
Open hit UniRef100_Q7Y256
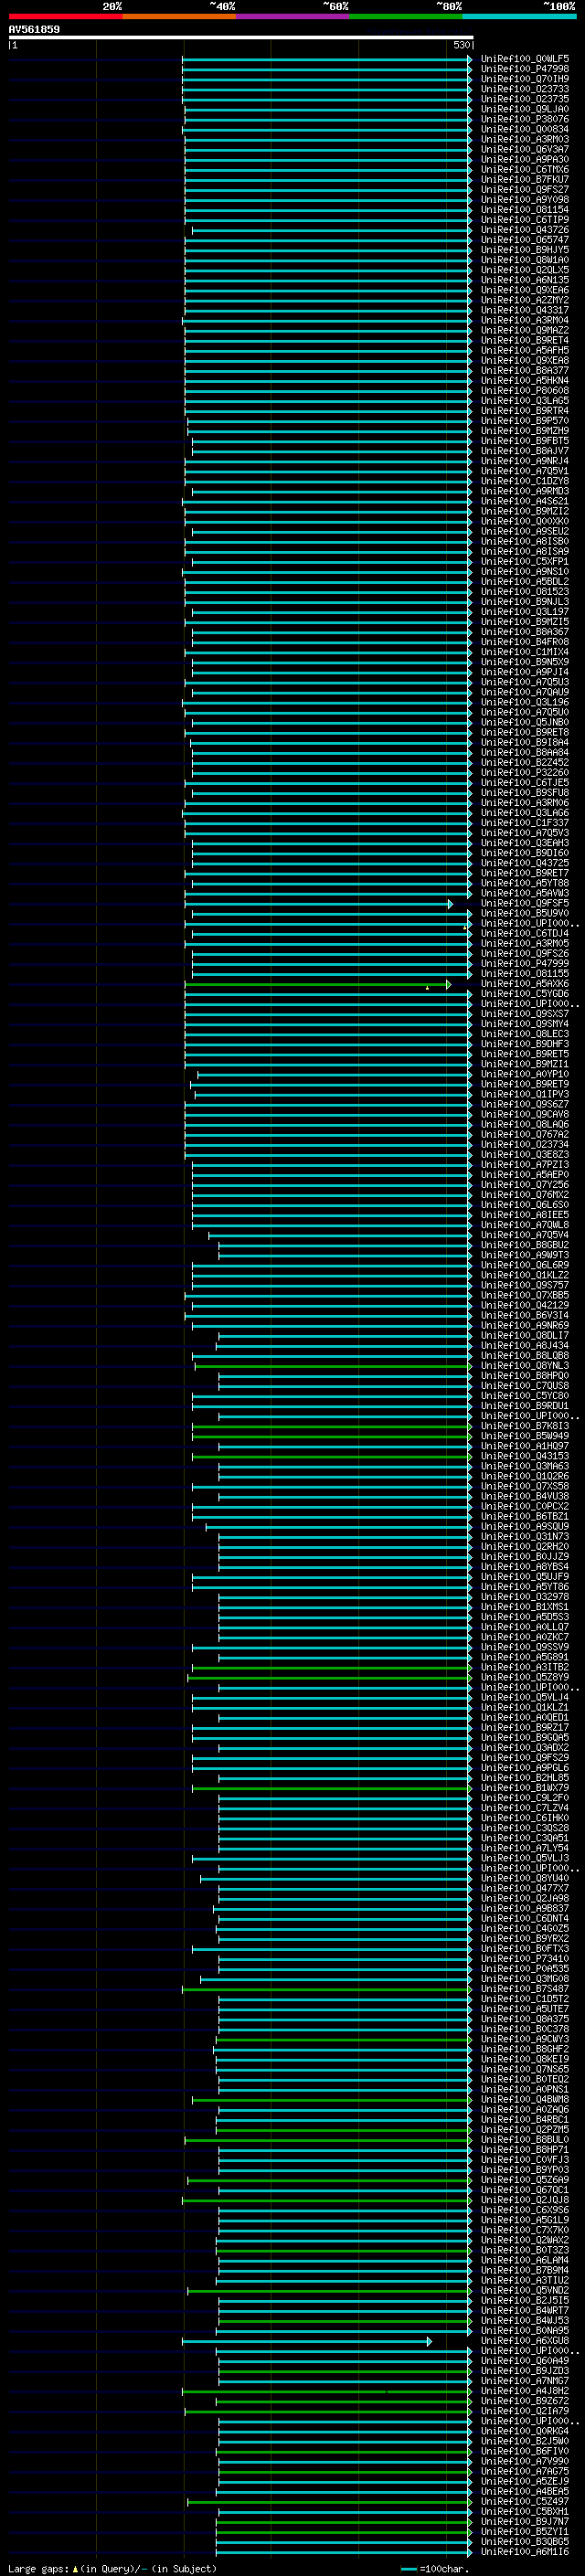click(525, 1185)
